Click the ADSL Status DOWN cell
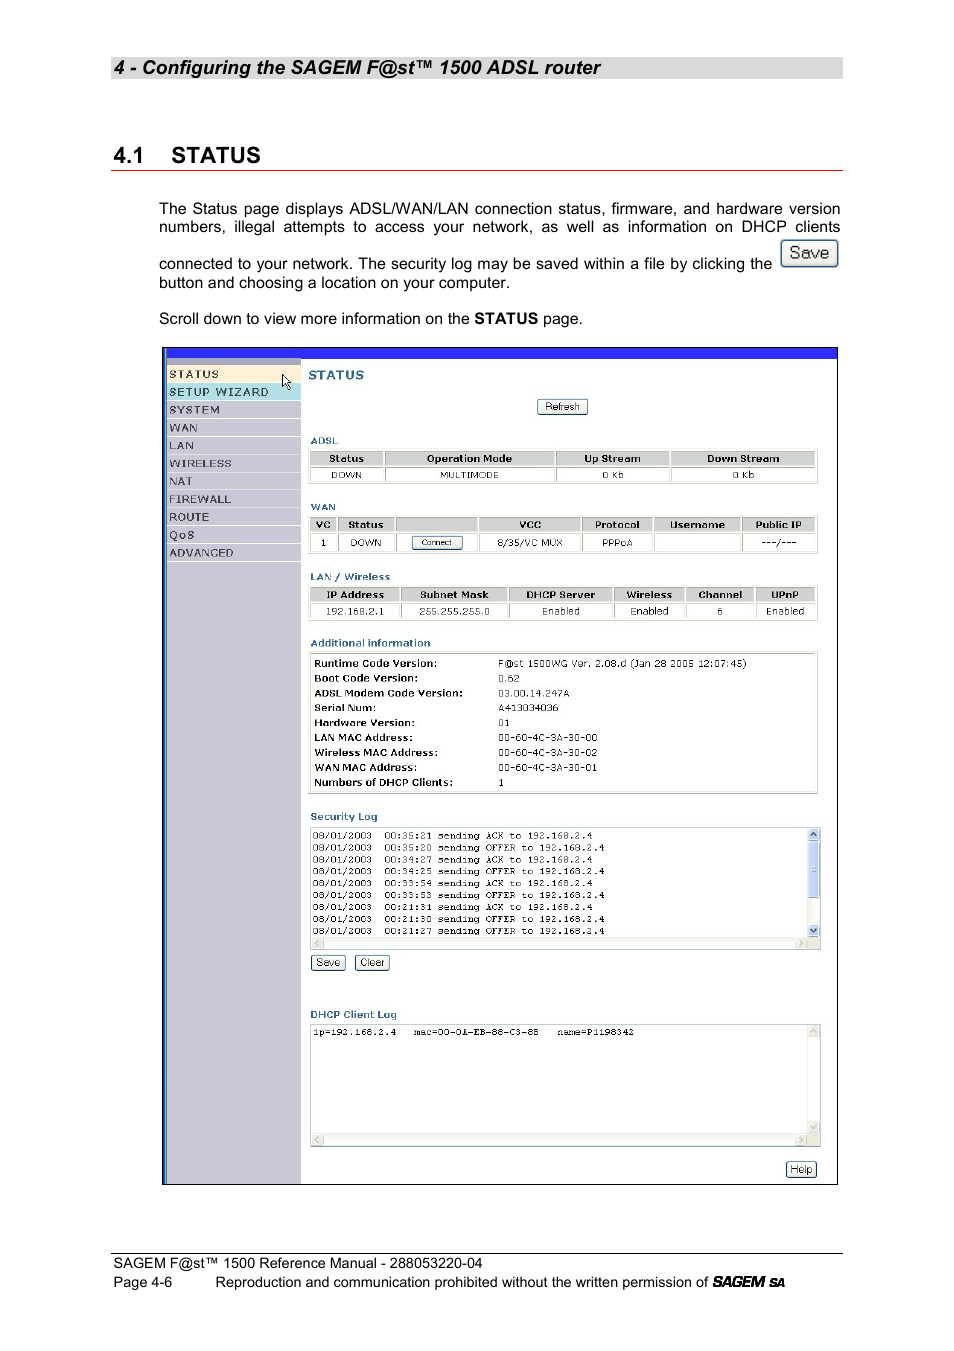Image resolution: width=954 pixels, height=1351 pixels. pos(347,475)
